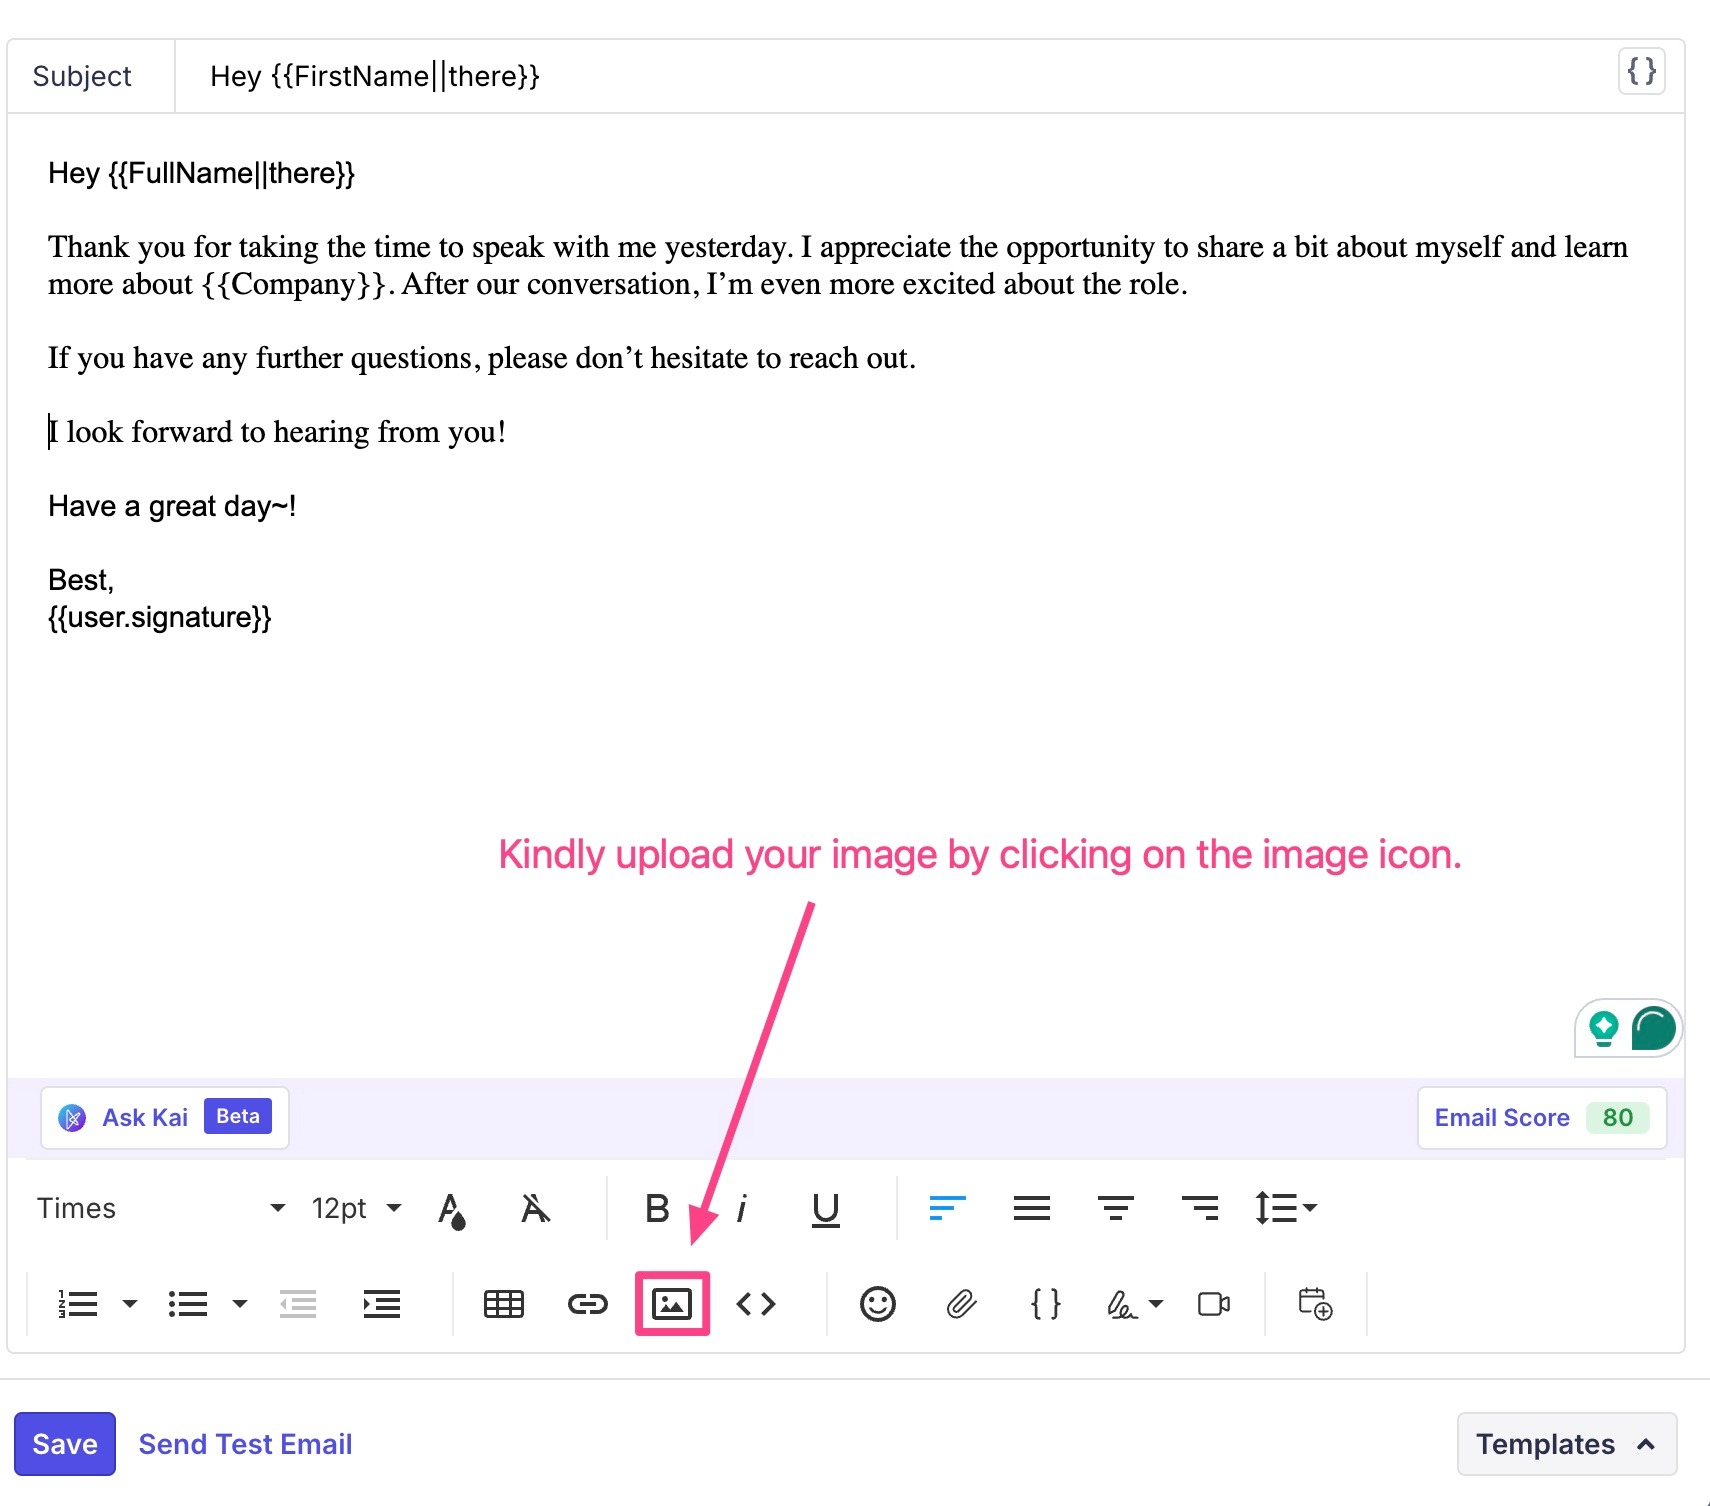Decrease the paragraph indent
Image resolution: width=1710 pixels, height=1506 pixels.
tap(298, 1304)
